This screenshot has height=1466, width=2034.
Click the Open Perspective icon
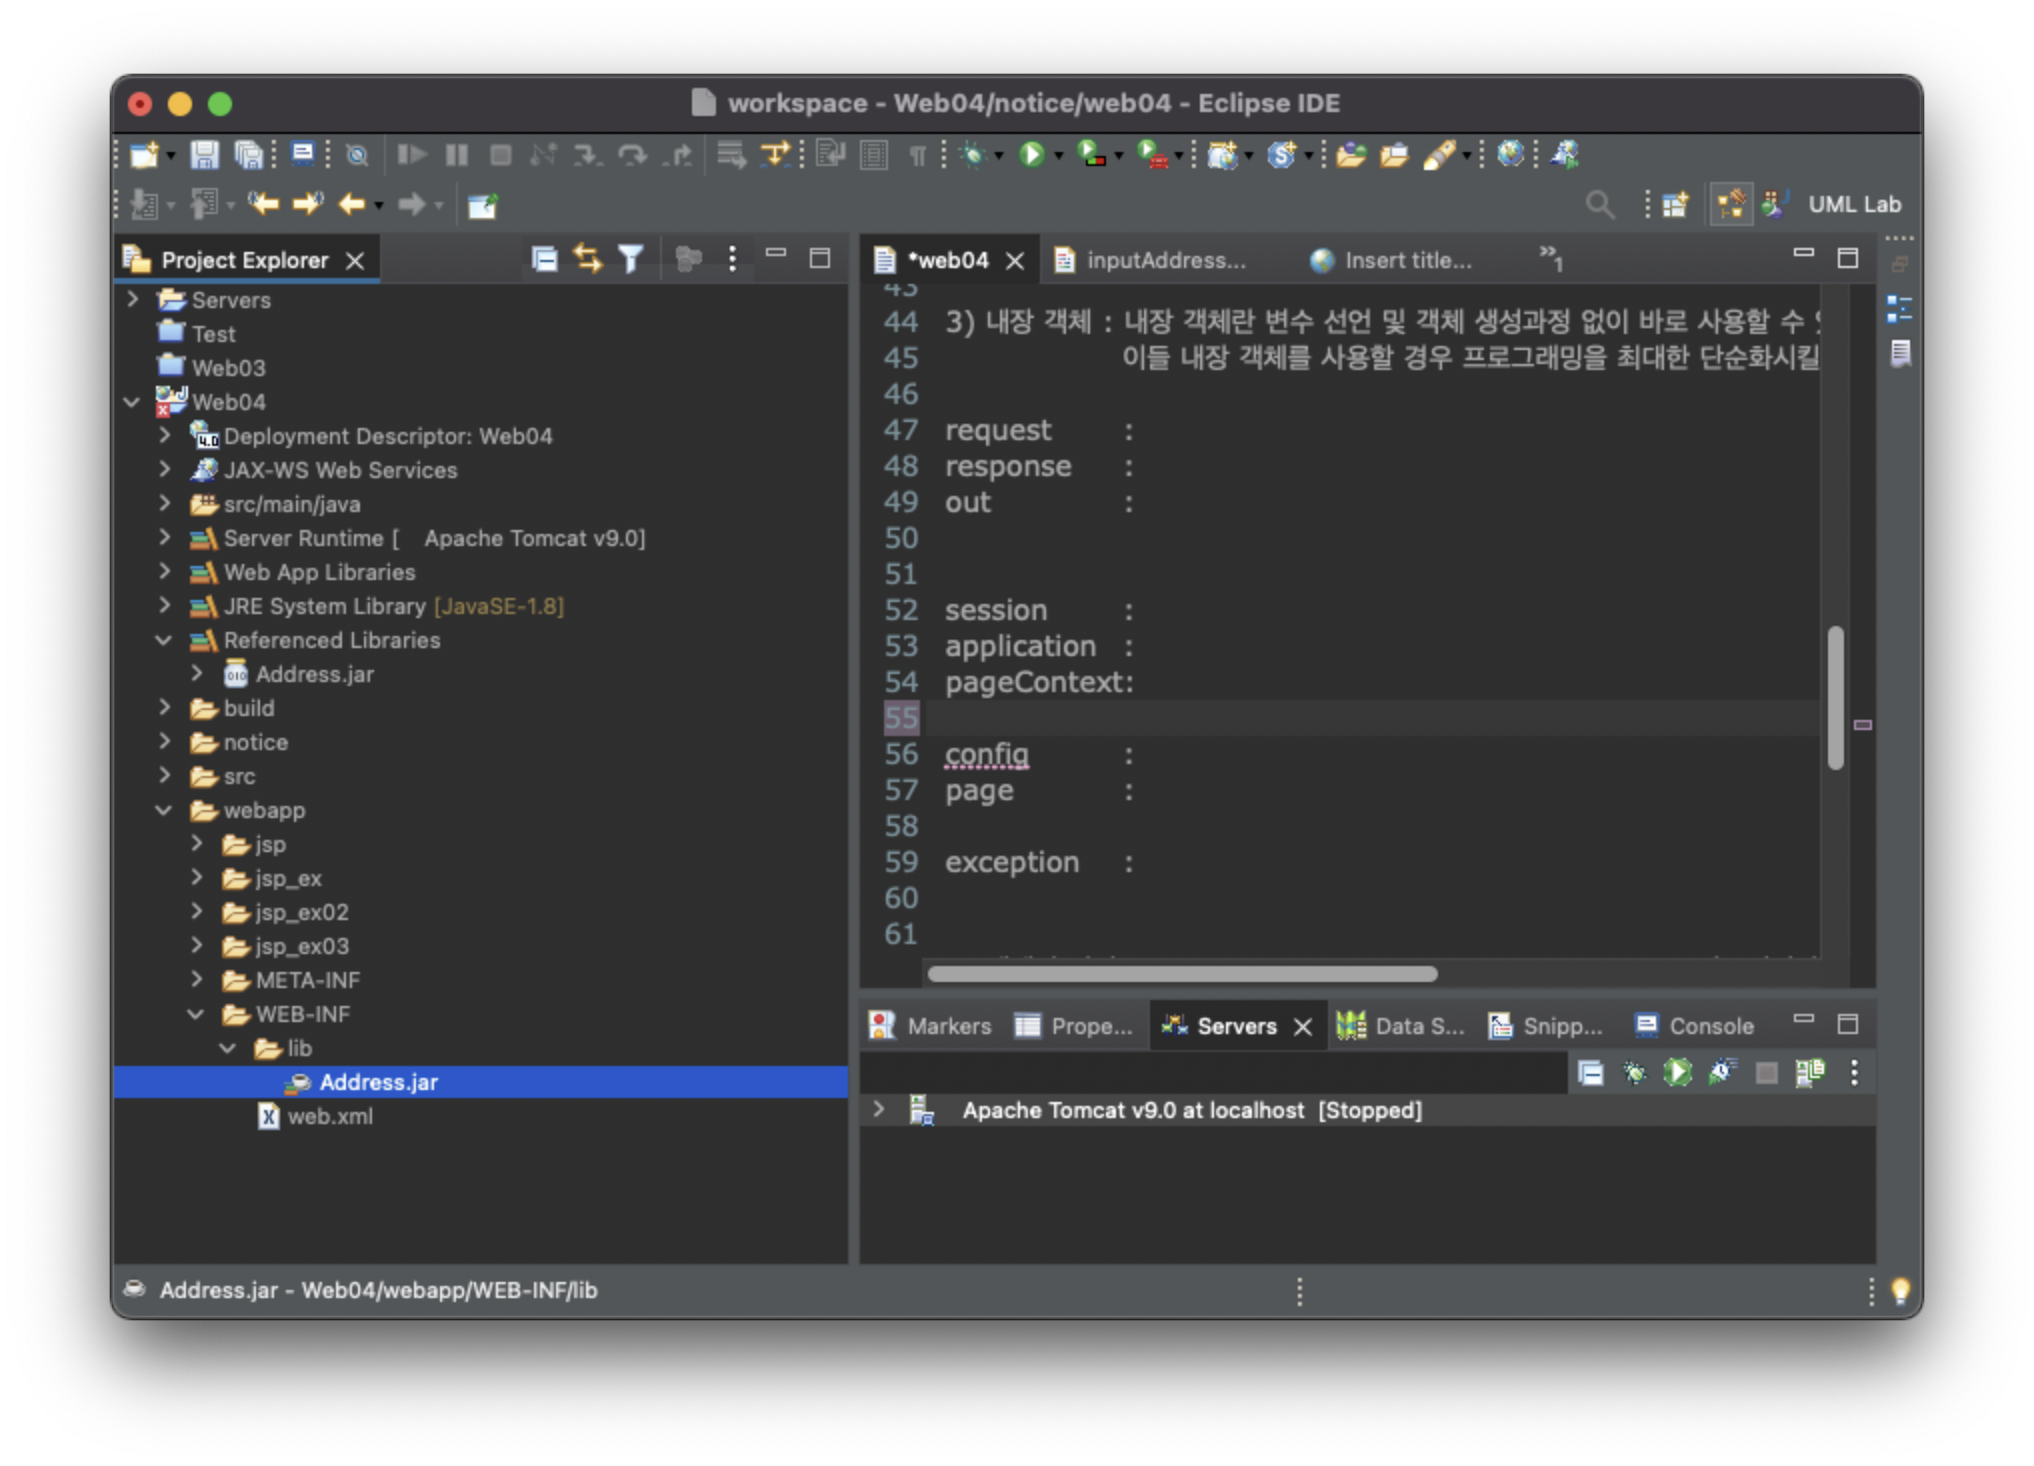1674,205
